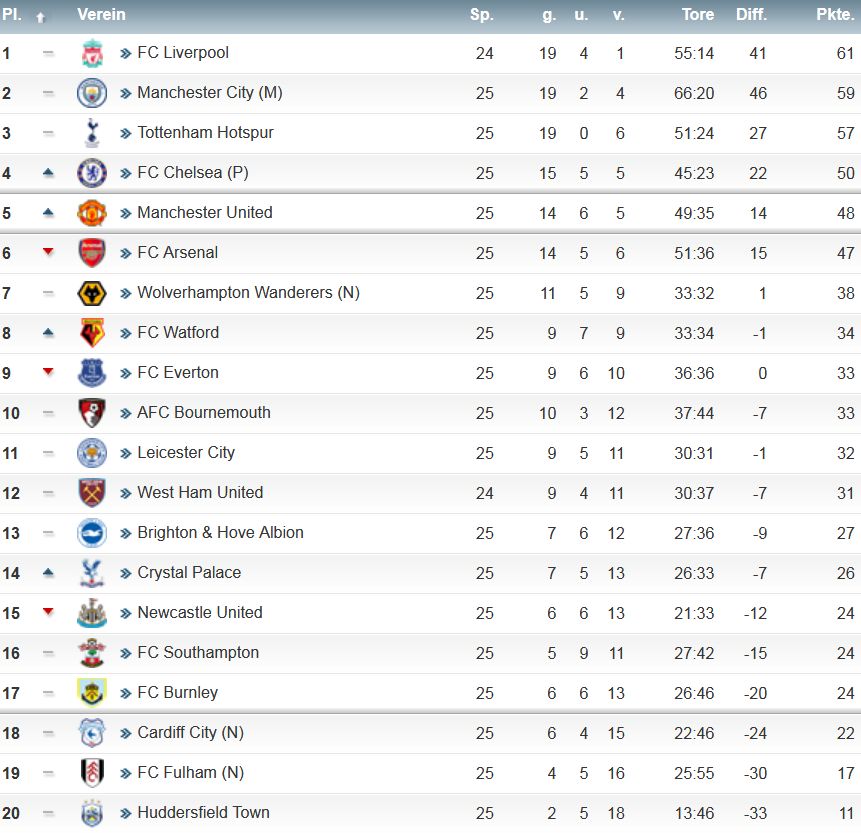Viewport: 861px width, 833px height.
Task: Open the Leicester City team link
Action: 186,452
